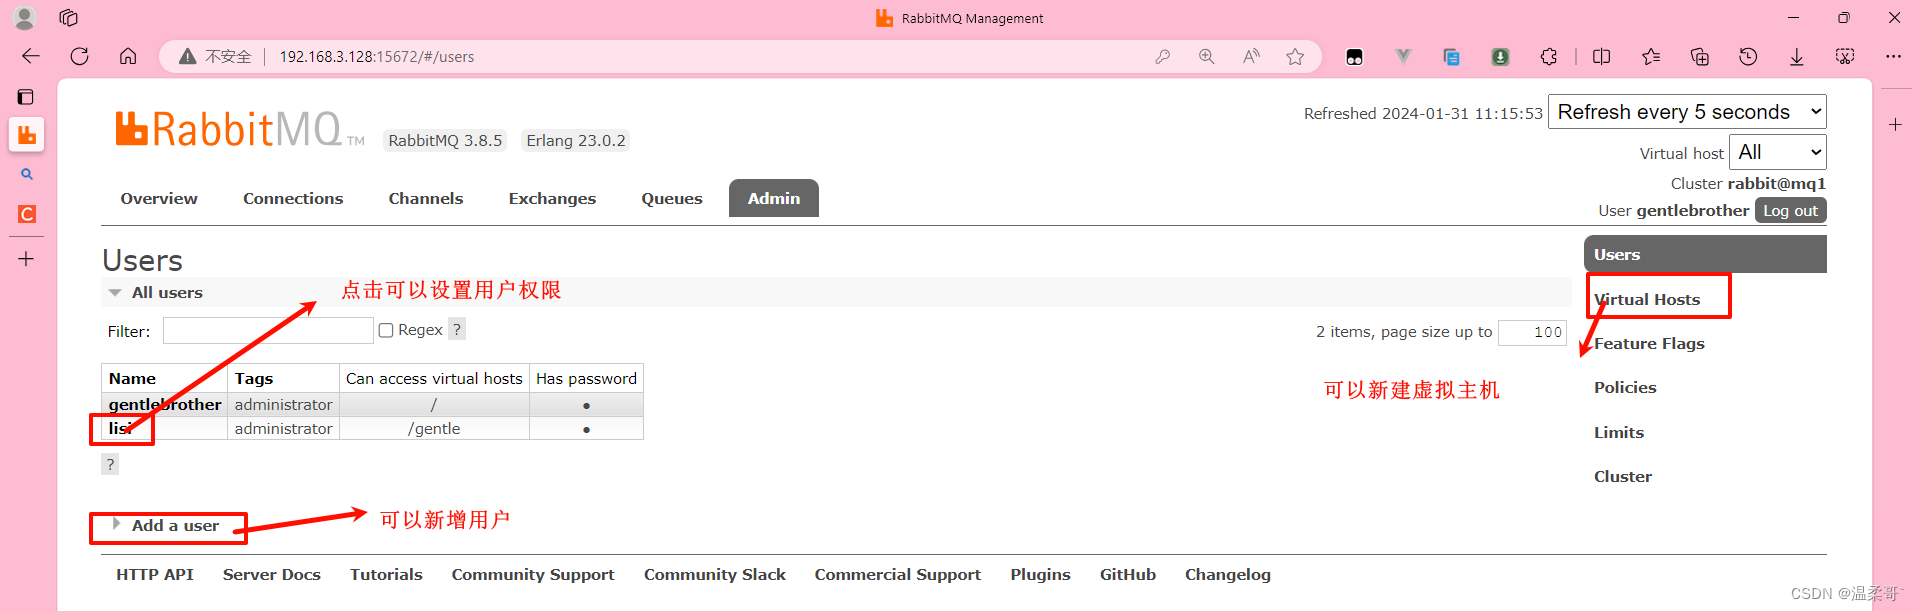
Task: Open the Server Docs link
Action: coord(272,575)
